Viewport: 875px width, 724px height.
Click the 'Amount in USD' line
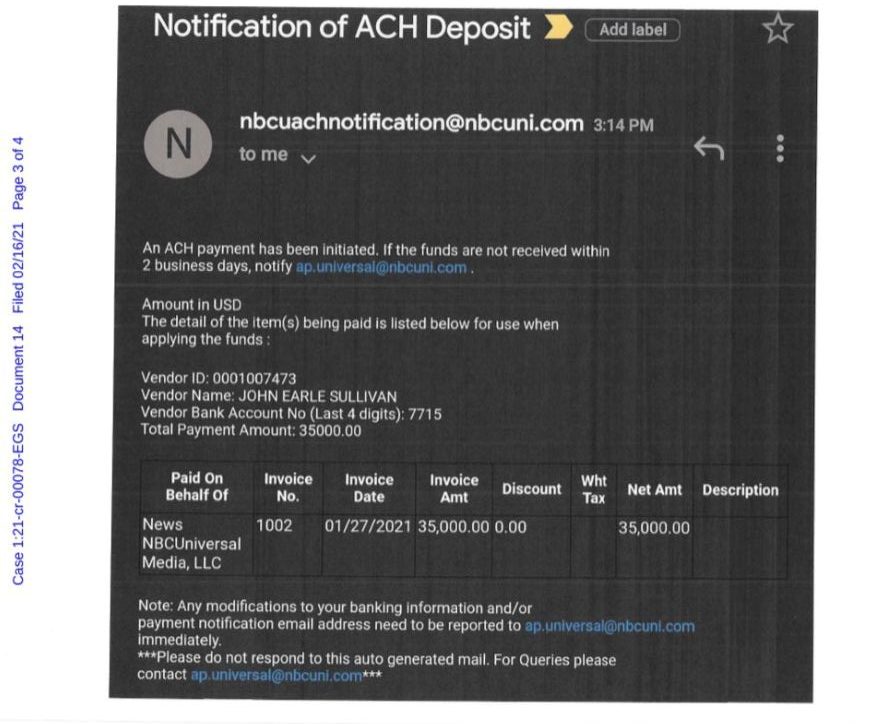click(191, 304)
